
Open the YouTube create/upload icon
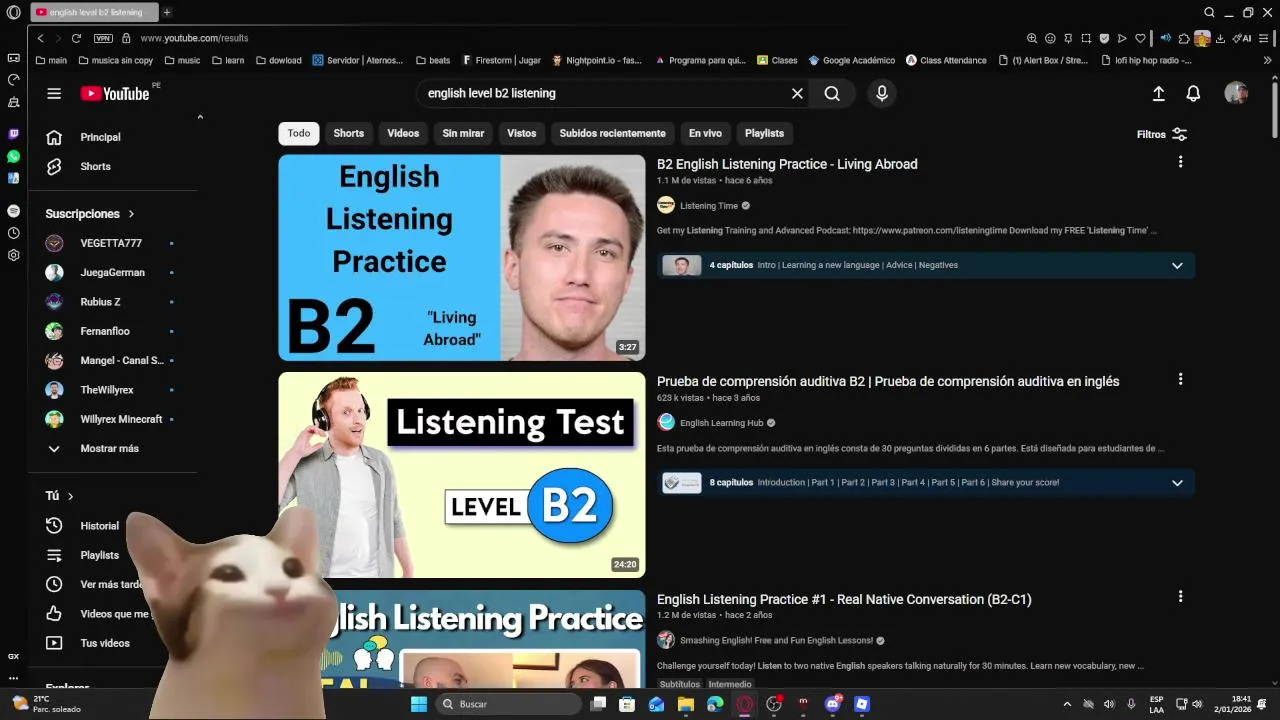(x=1158, y=93)
